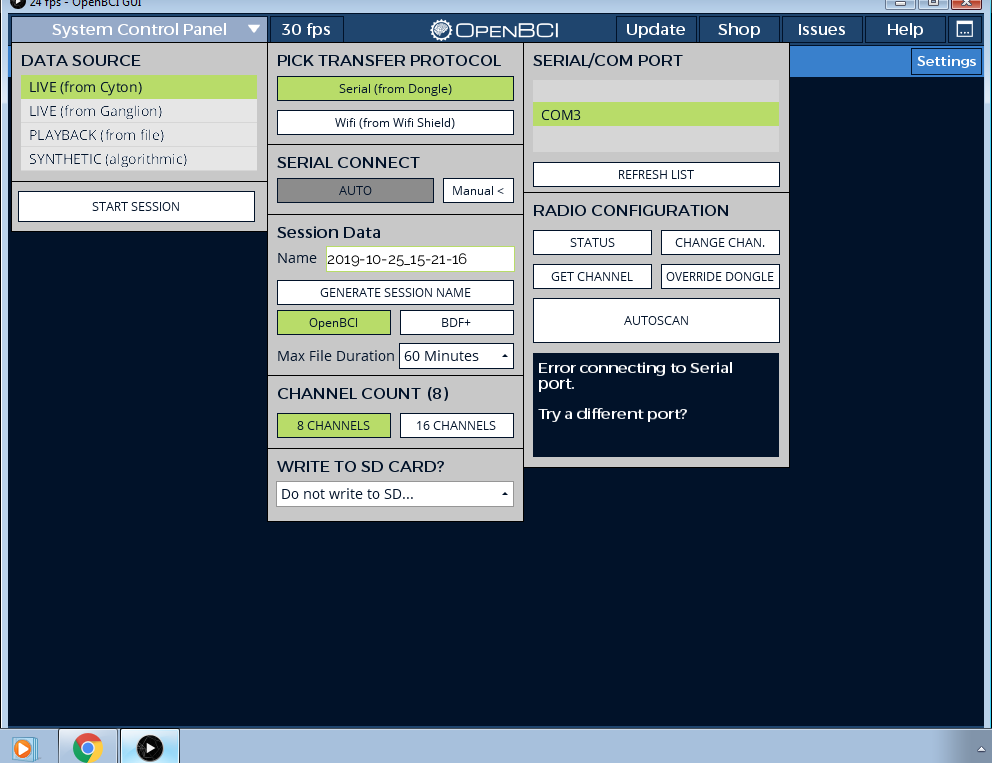Screen dimensions: 992x763
Task: Select SYNTHETIC (algorithmic) data source
Action: [139, 159]
